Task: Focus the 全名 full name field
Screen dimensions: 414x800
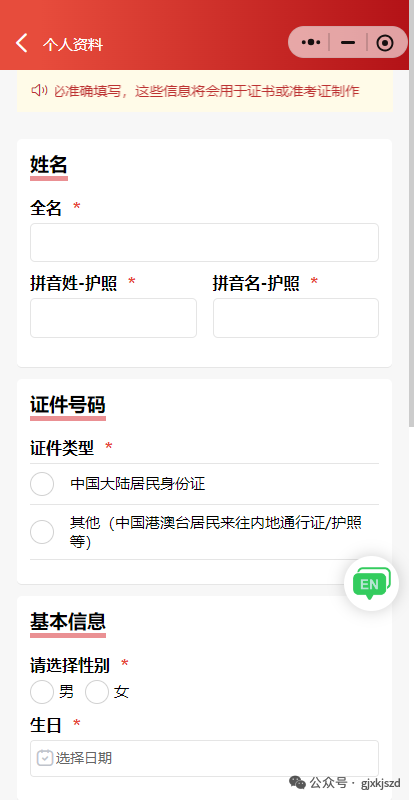Action: 204,242
